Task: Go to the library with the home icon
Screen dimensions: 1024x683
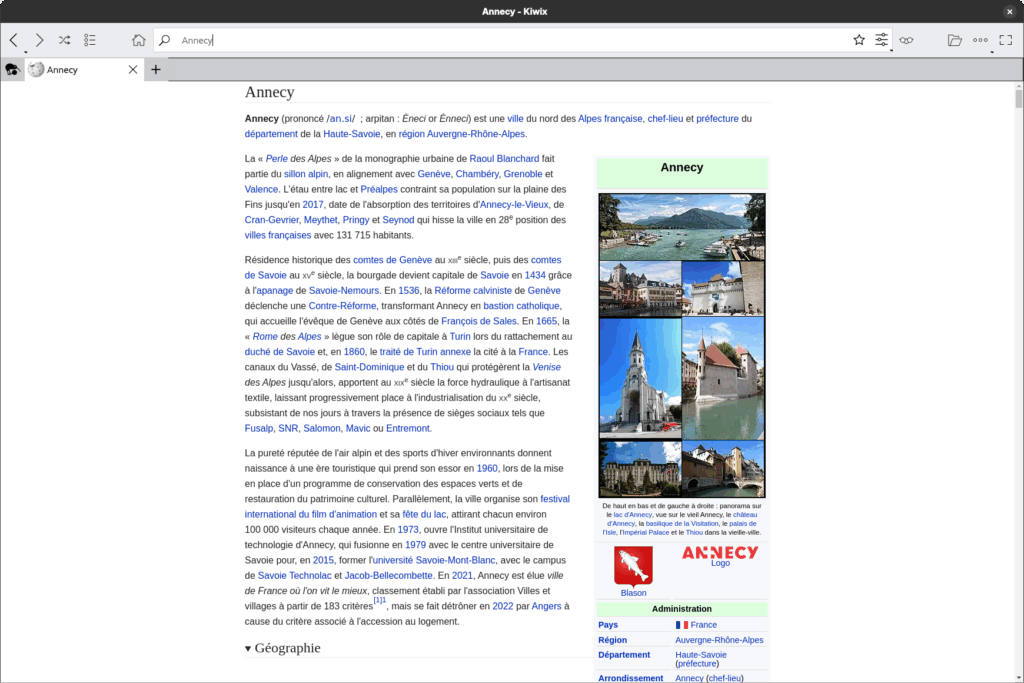Action: 139,40
